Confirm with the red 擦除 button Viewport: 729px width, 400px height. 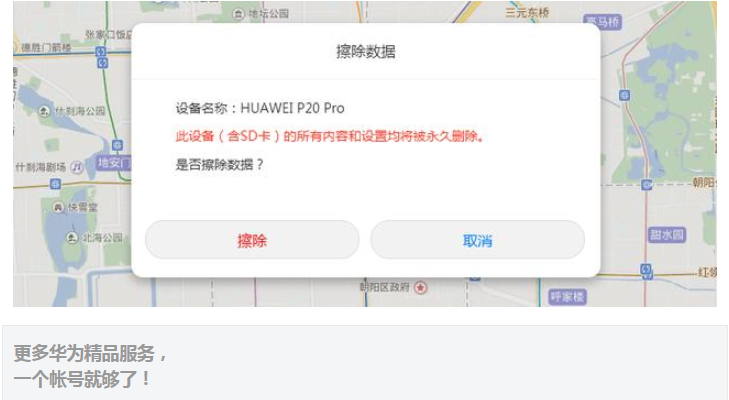pyautogui.click(x=252, y=240)
